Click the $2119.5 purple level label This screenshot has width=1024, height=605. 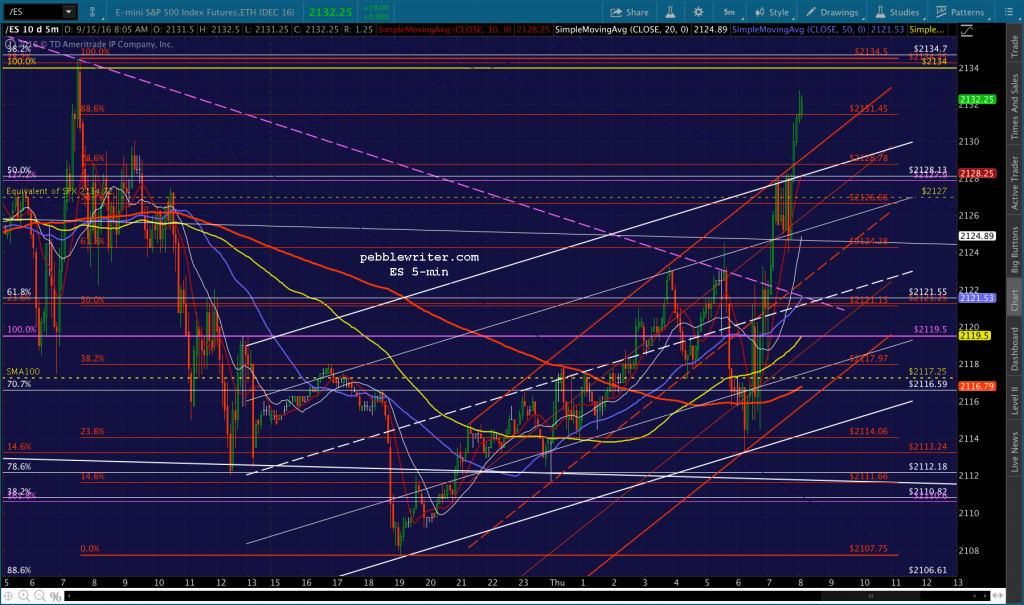tap(930, 329)
